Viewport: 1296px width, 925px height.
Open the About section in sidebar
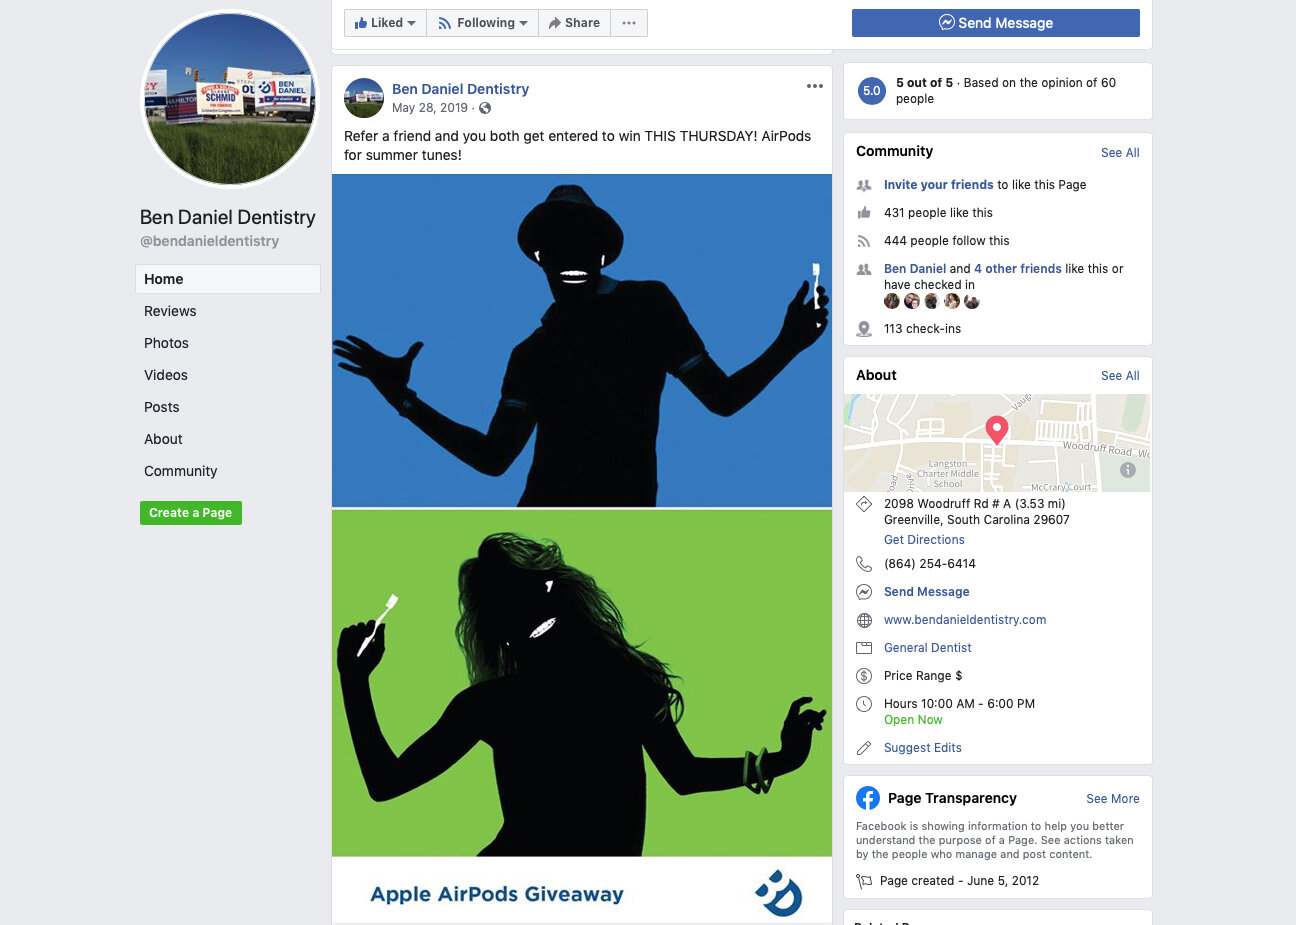point(163,439)
